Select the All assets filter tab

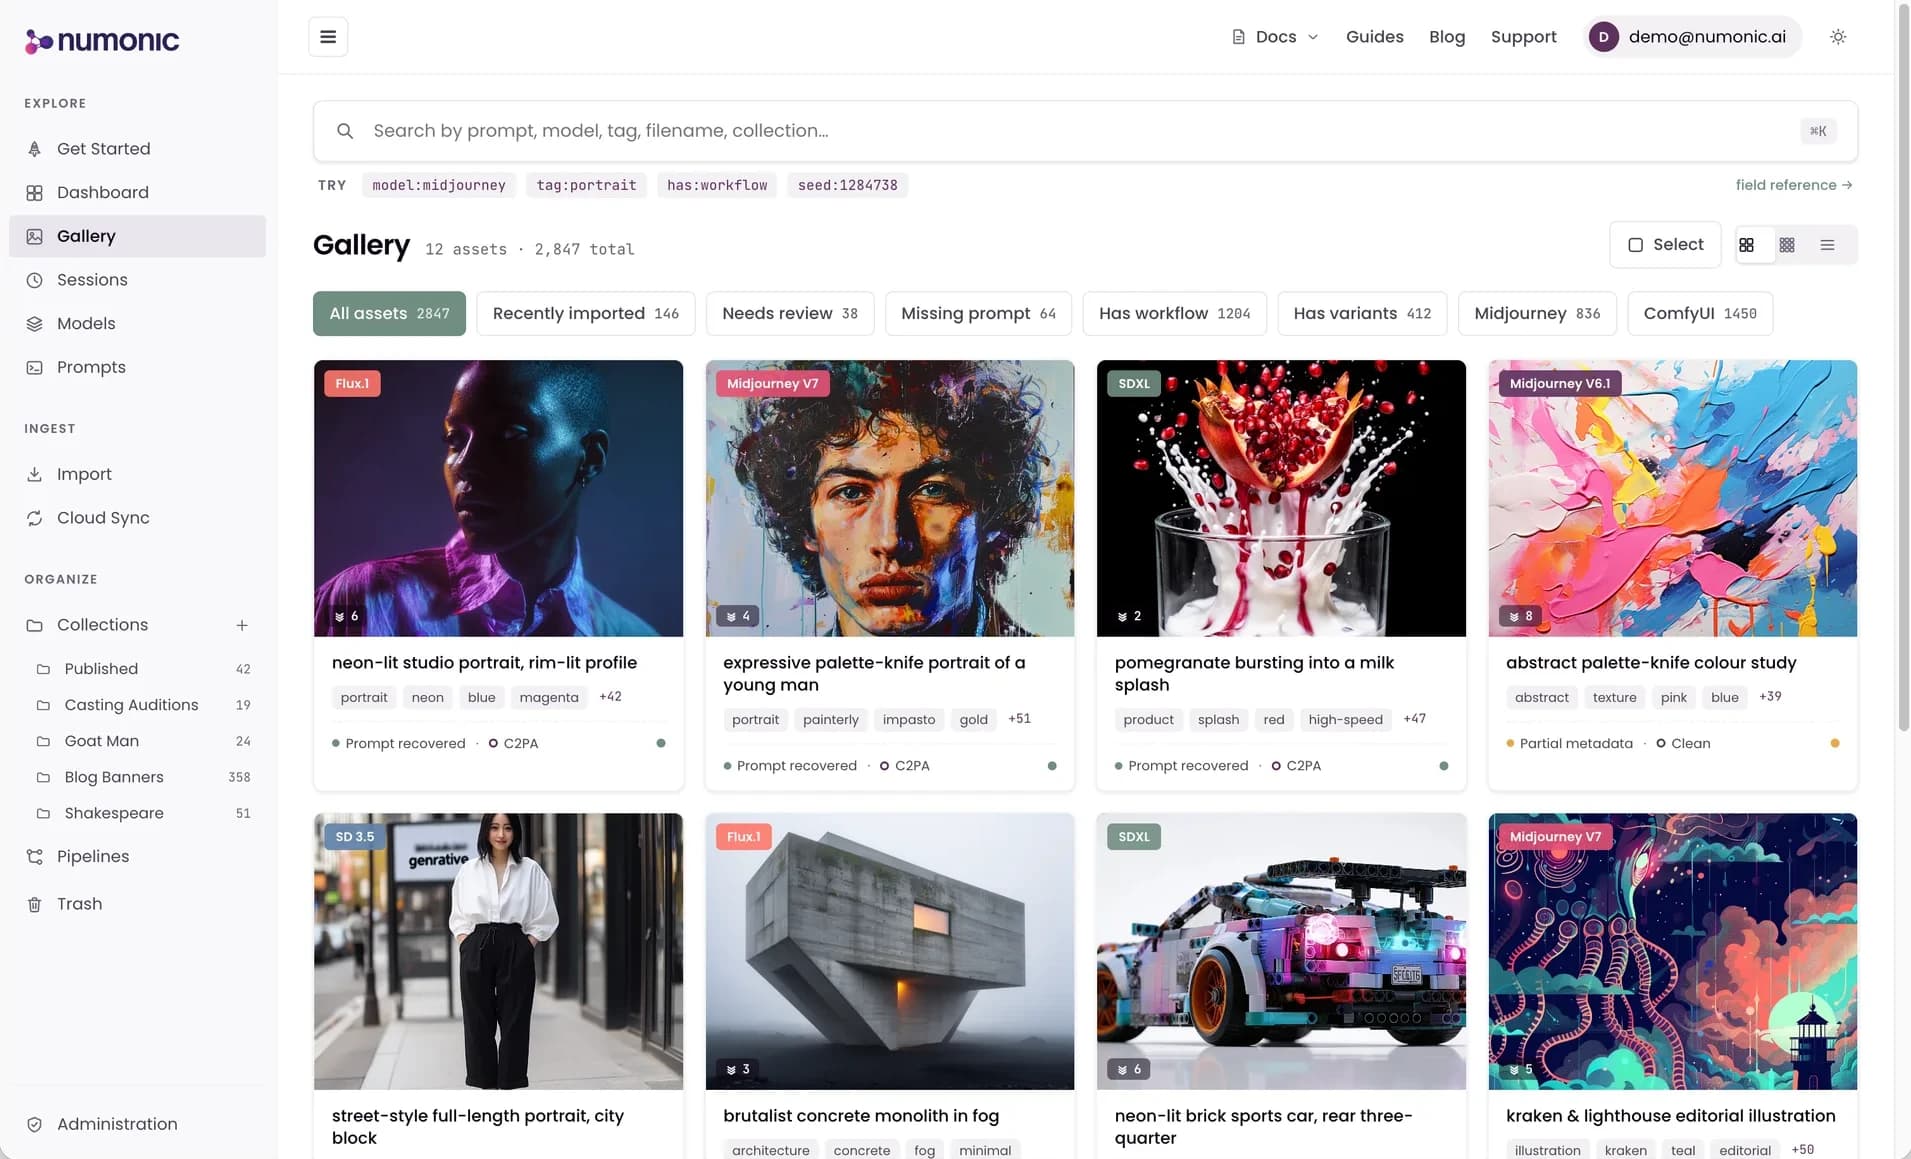click(x=389, y=314)
